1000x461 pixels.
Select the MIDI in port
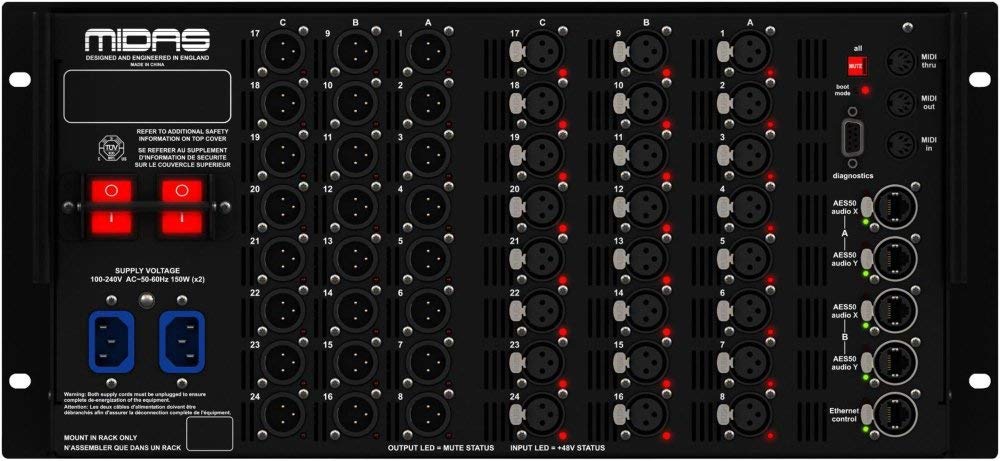[898, 143]
